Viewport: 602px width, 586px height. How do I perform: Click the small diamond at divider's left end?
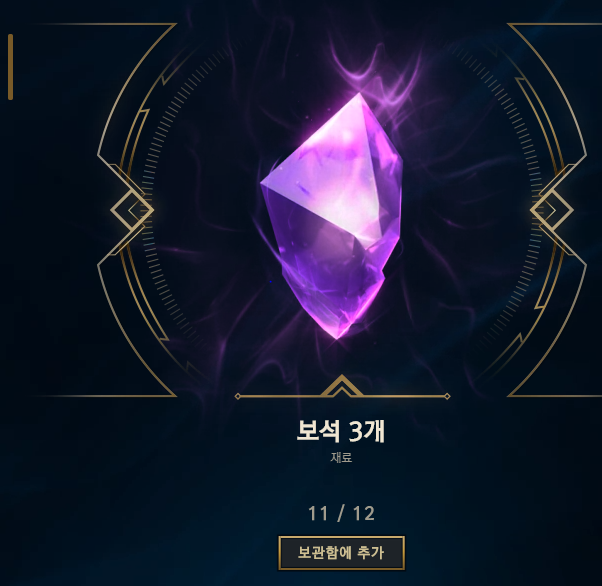pyautogui.click(x=238, y=396)
